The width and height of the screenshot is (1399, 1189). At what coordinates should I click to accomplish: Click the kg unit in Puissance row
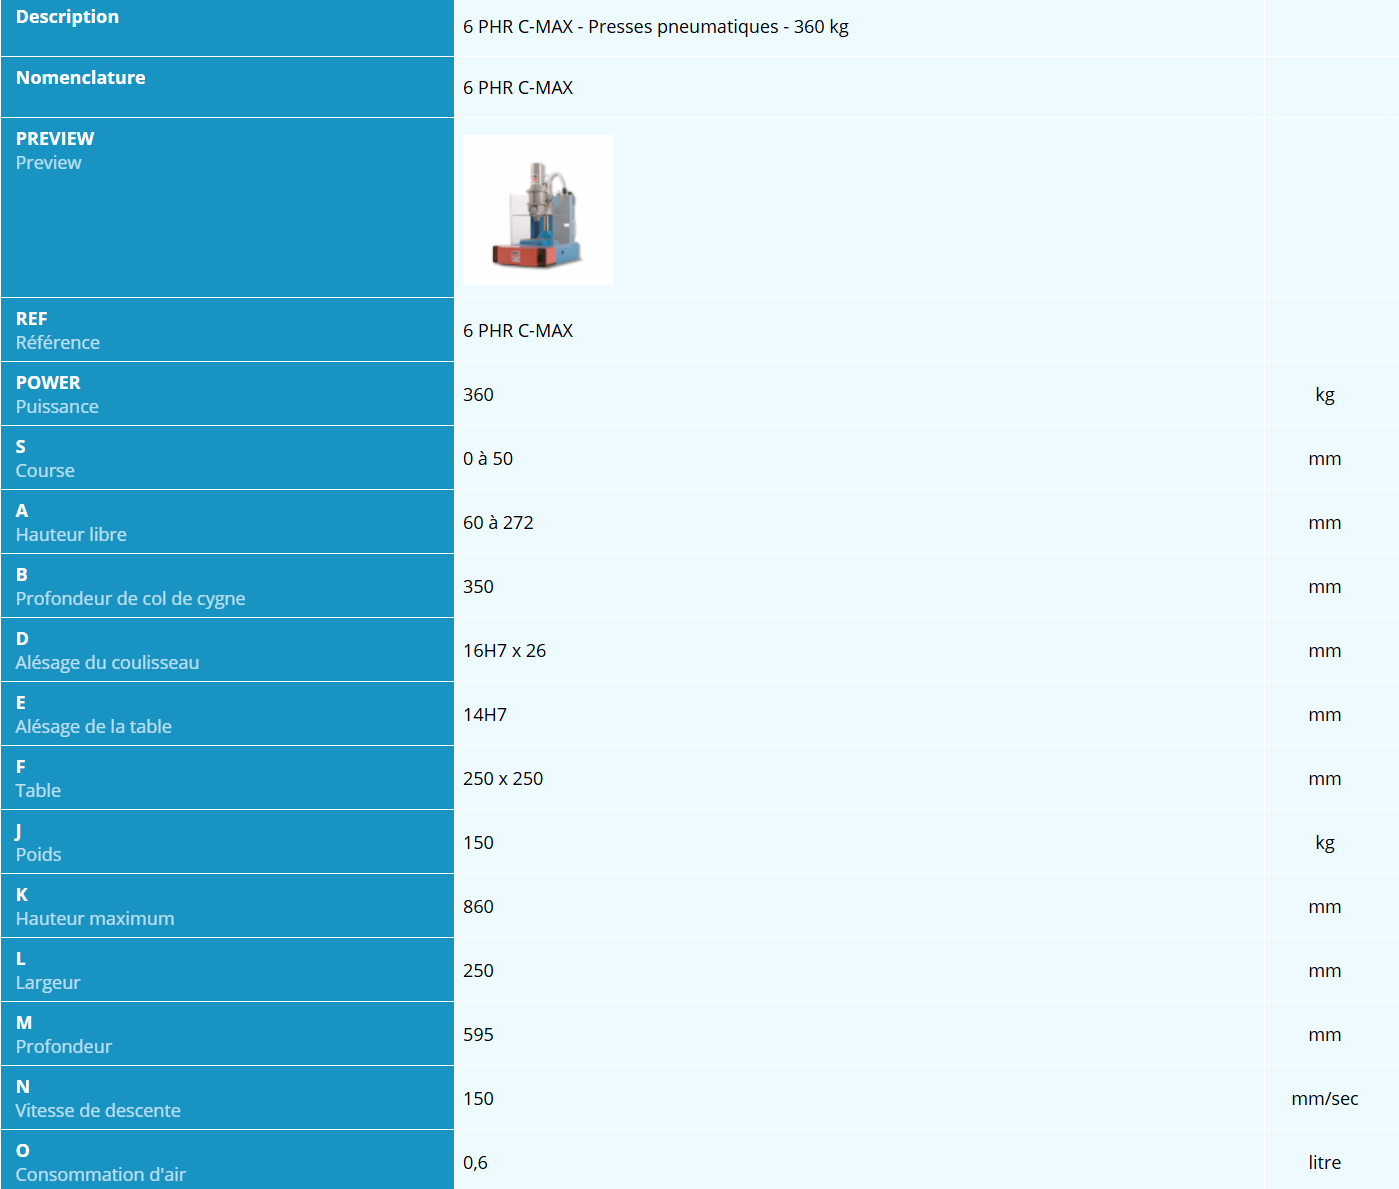pyautogui.click(x=1325, y=395)
